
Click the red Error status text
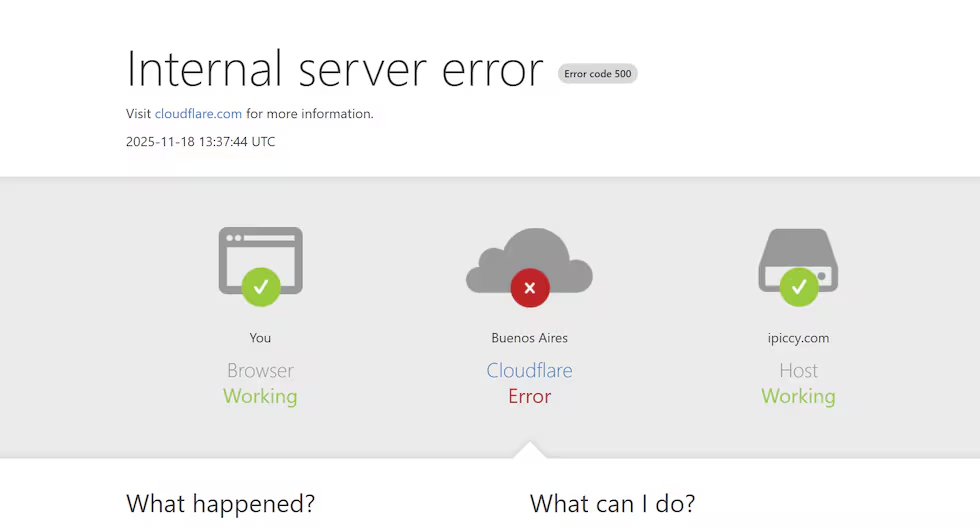tap(529, 396)
